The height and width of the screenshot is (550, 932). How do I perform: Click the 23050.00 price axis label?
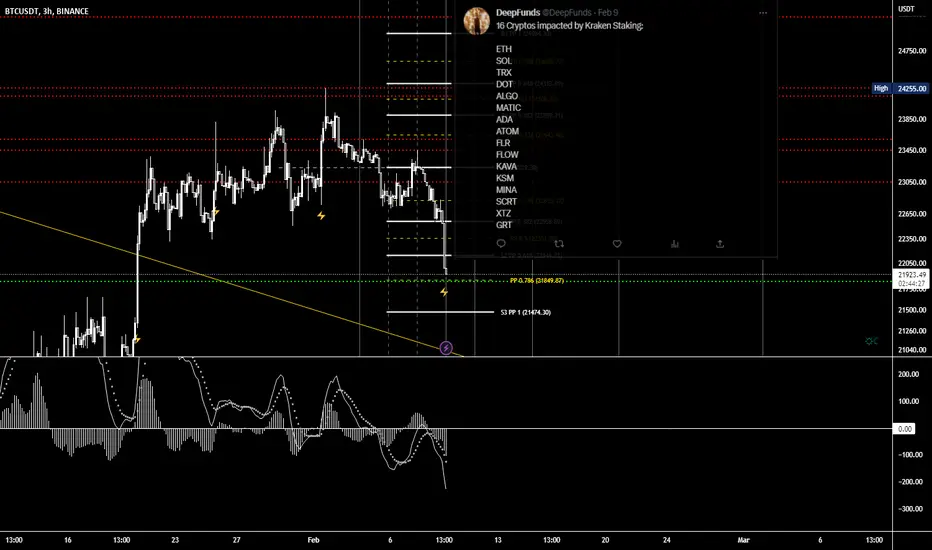912,183
